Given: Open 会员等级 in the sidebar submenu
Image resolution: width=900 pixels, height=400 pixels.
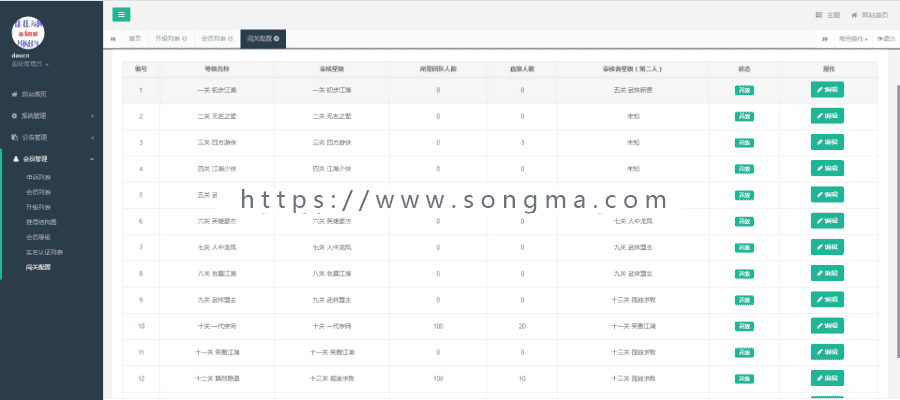Looking at the screenshot, I should (x=38, y=237).
